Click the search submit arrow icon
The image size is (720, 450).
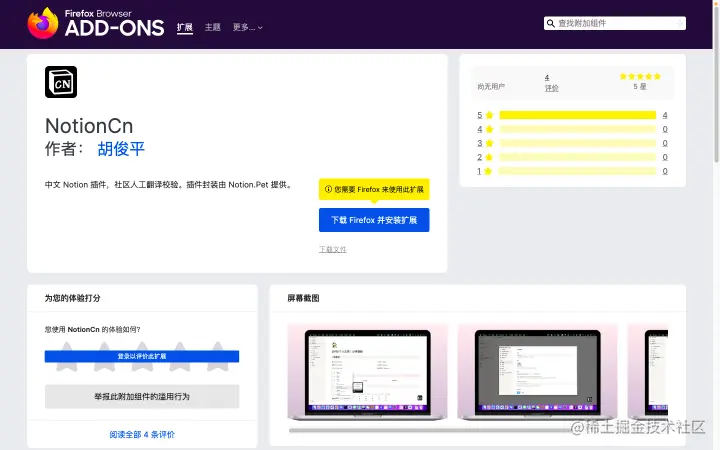[x=680, y=23]
